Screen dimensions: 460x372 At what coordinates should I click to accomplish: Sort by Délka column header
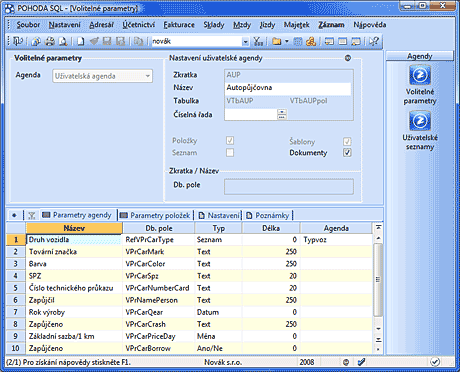tap(271, 228)
